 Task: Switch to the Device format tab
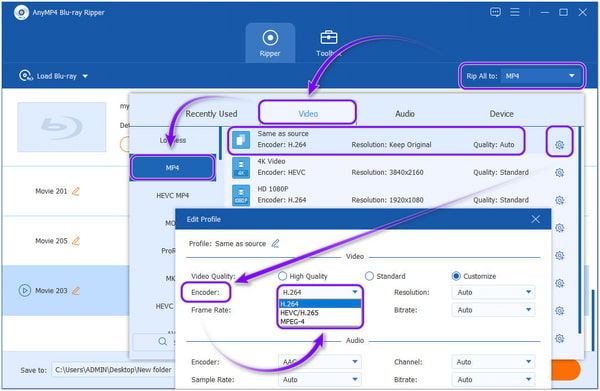click(501, 114)
